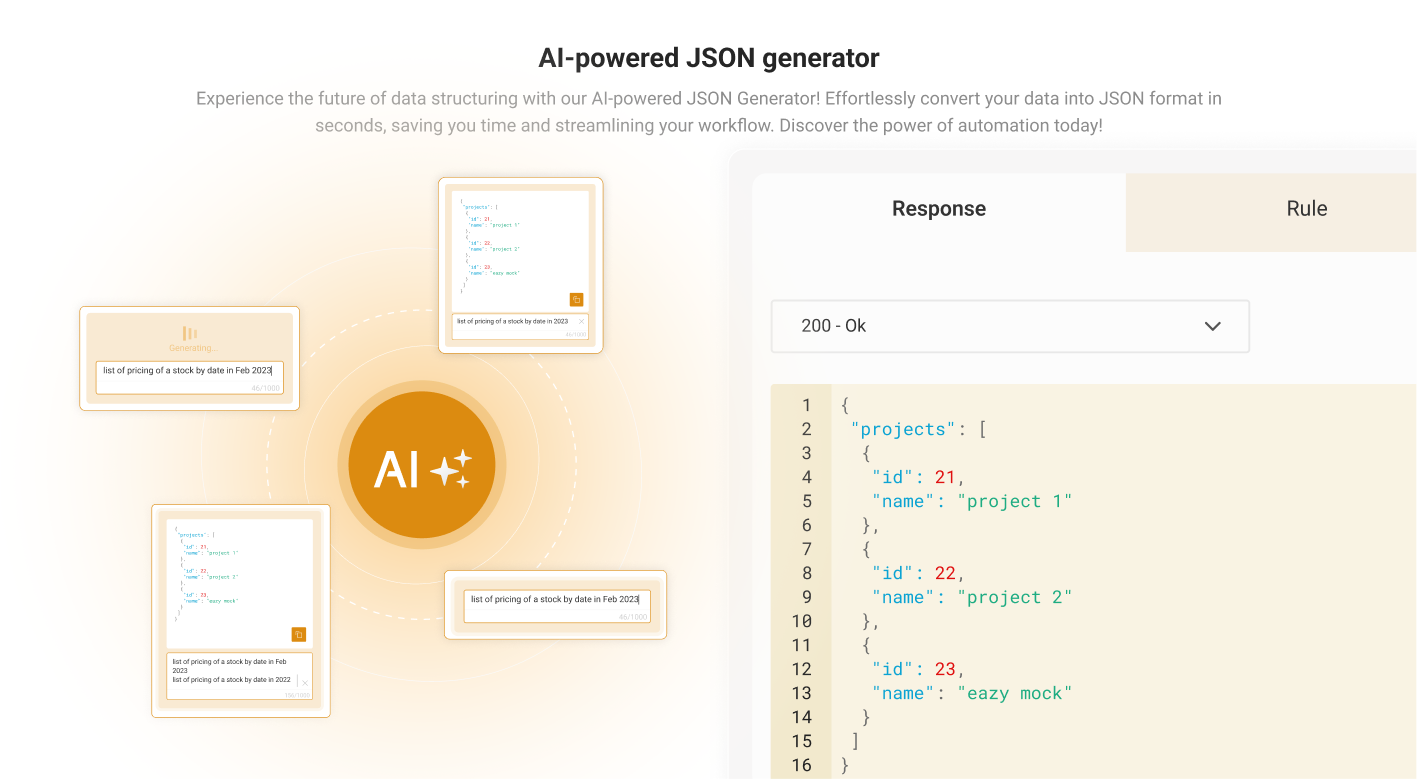This screenshot has height=780, width=1418.
Task: Click the orange AI sparkle circle icon
Action: point(421,467)
